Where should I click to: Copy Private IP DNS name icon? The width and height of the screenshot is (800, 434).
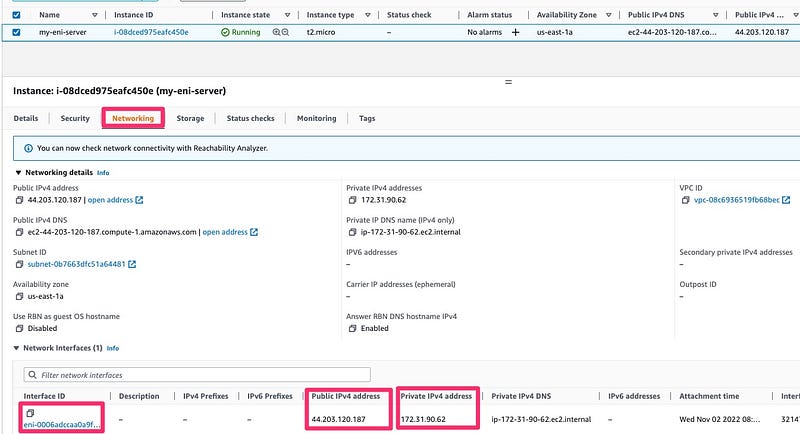click(x=353, y=232)
